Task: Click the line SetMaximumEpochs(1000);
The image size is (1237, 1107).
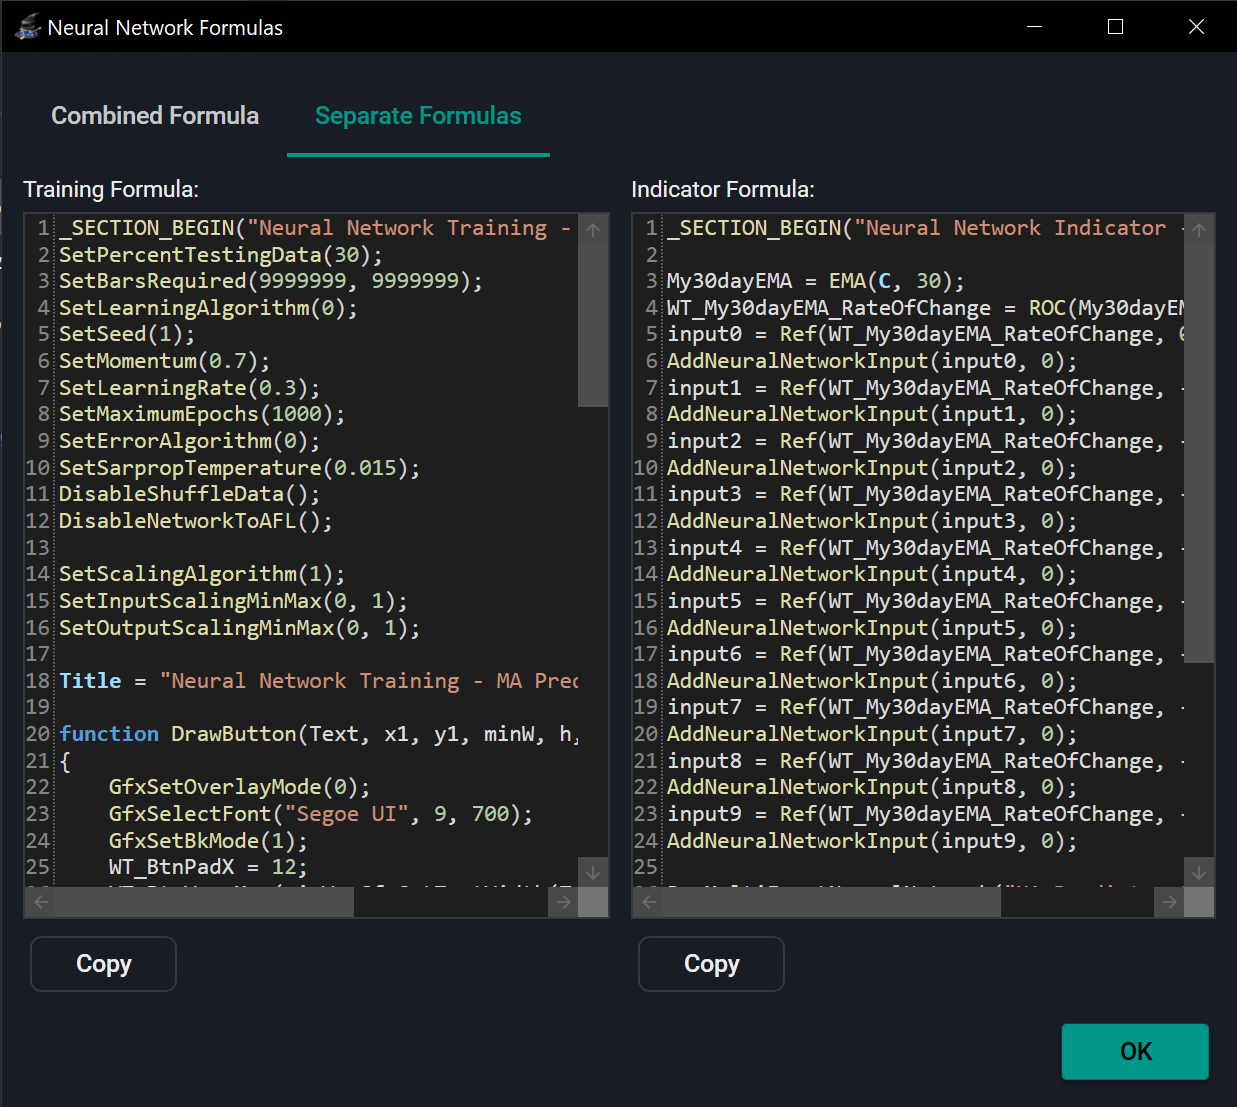Action: click(x=202, y=414)
